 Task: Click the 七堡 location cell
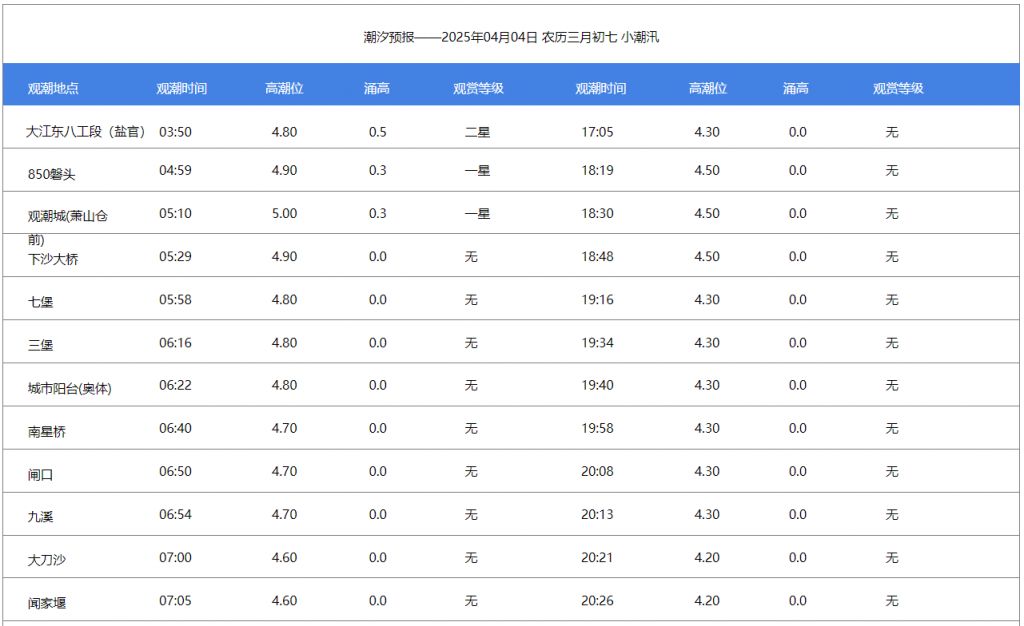click(x=41, y=302)
